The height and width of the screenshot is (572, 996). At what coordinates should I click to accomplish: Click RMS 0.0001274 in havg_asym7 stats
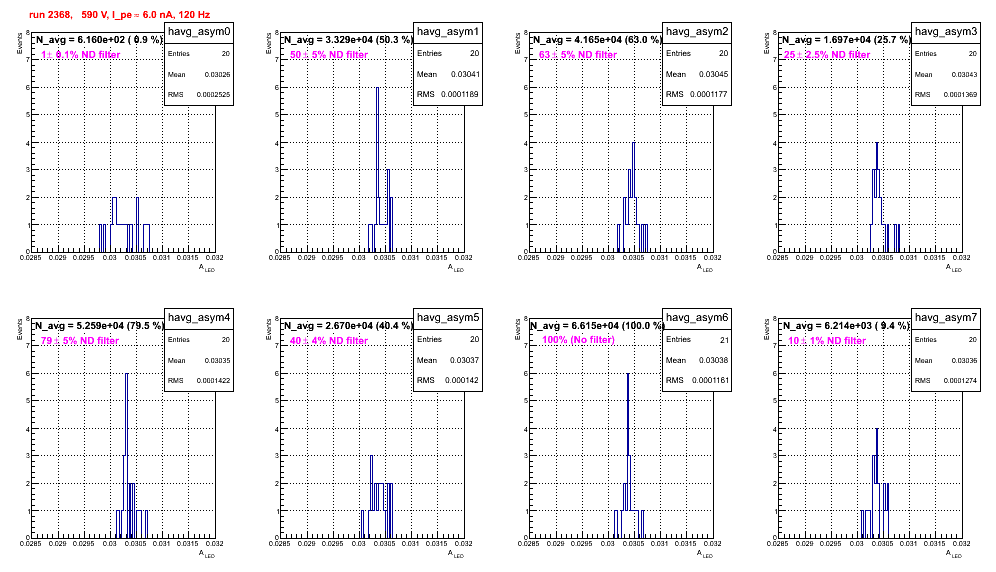(x=946, y=380)
